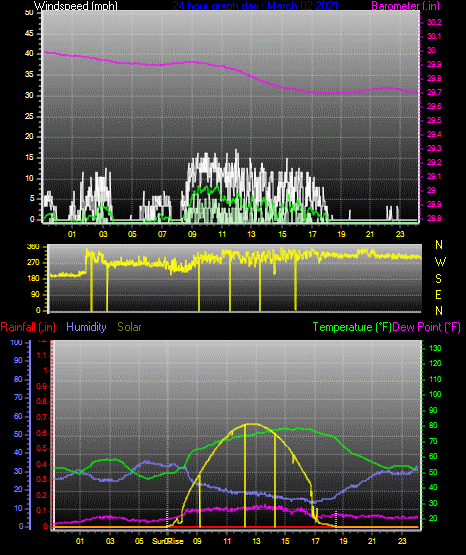This screenshot has height=555, width=466.
Task: Click hour label 19 under windspeed chart
Action: click(341, 234)
